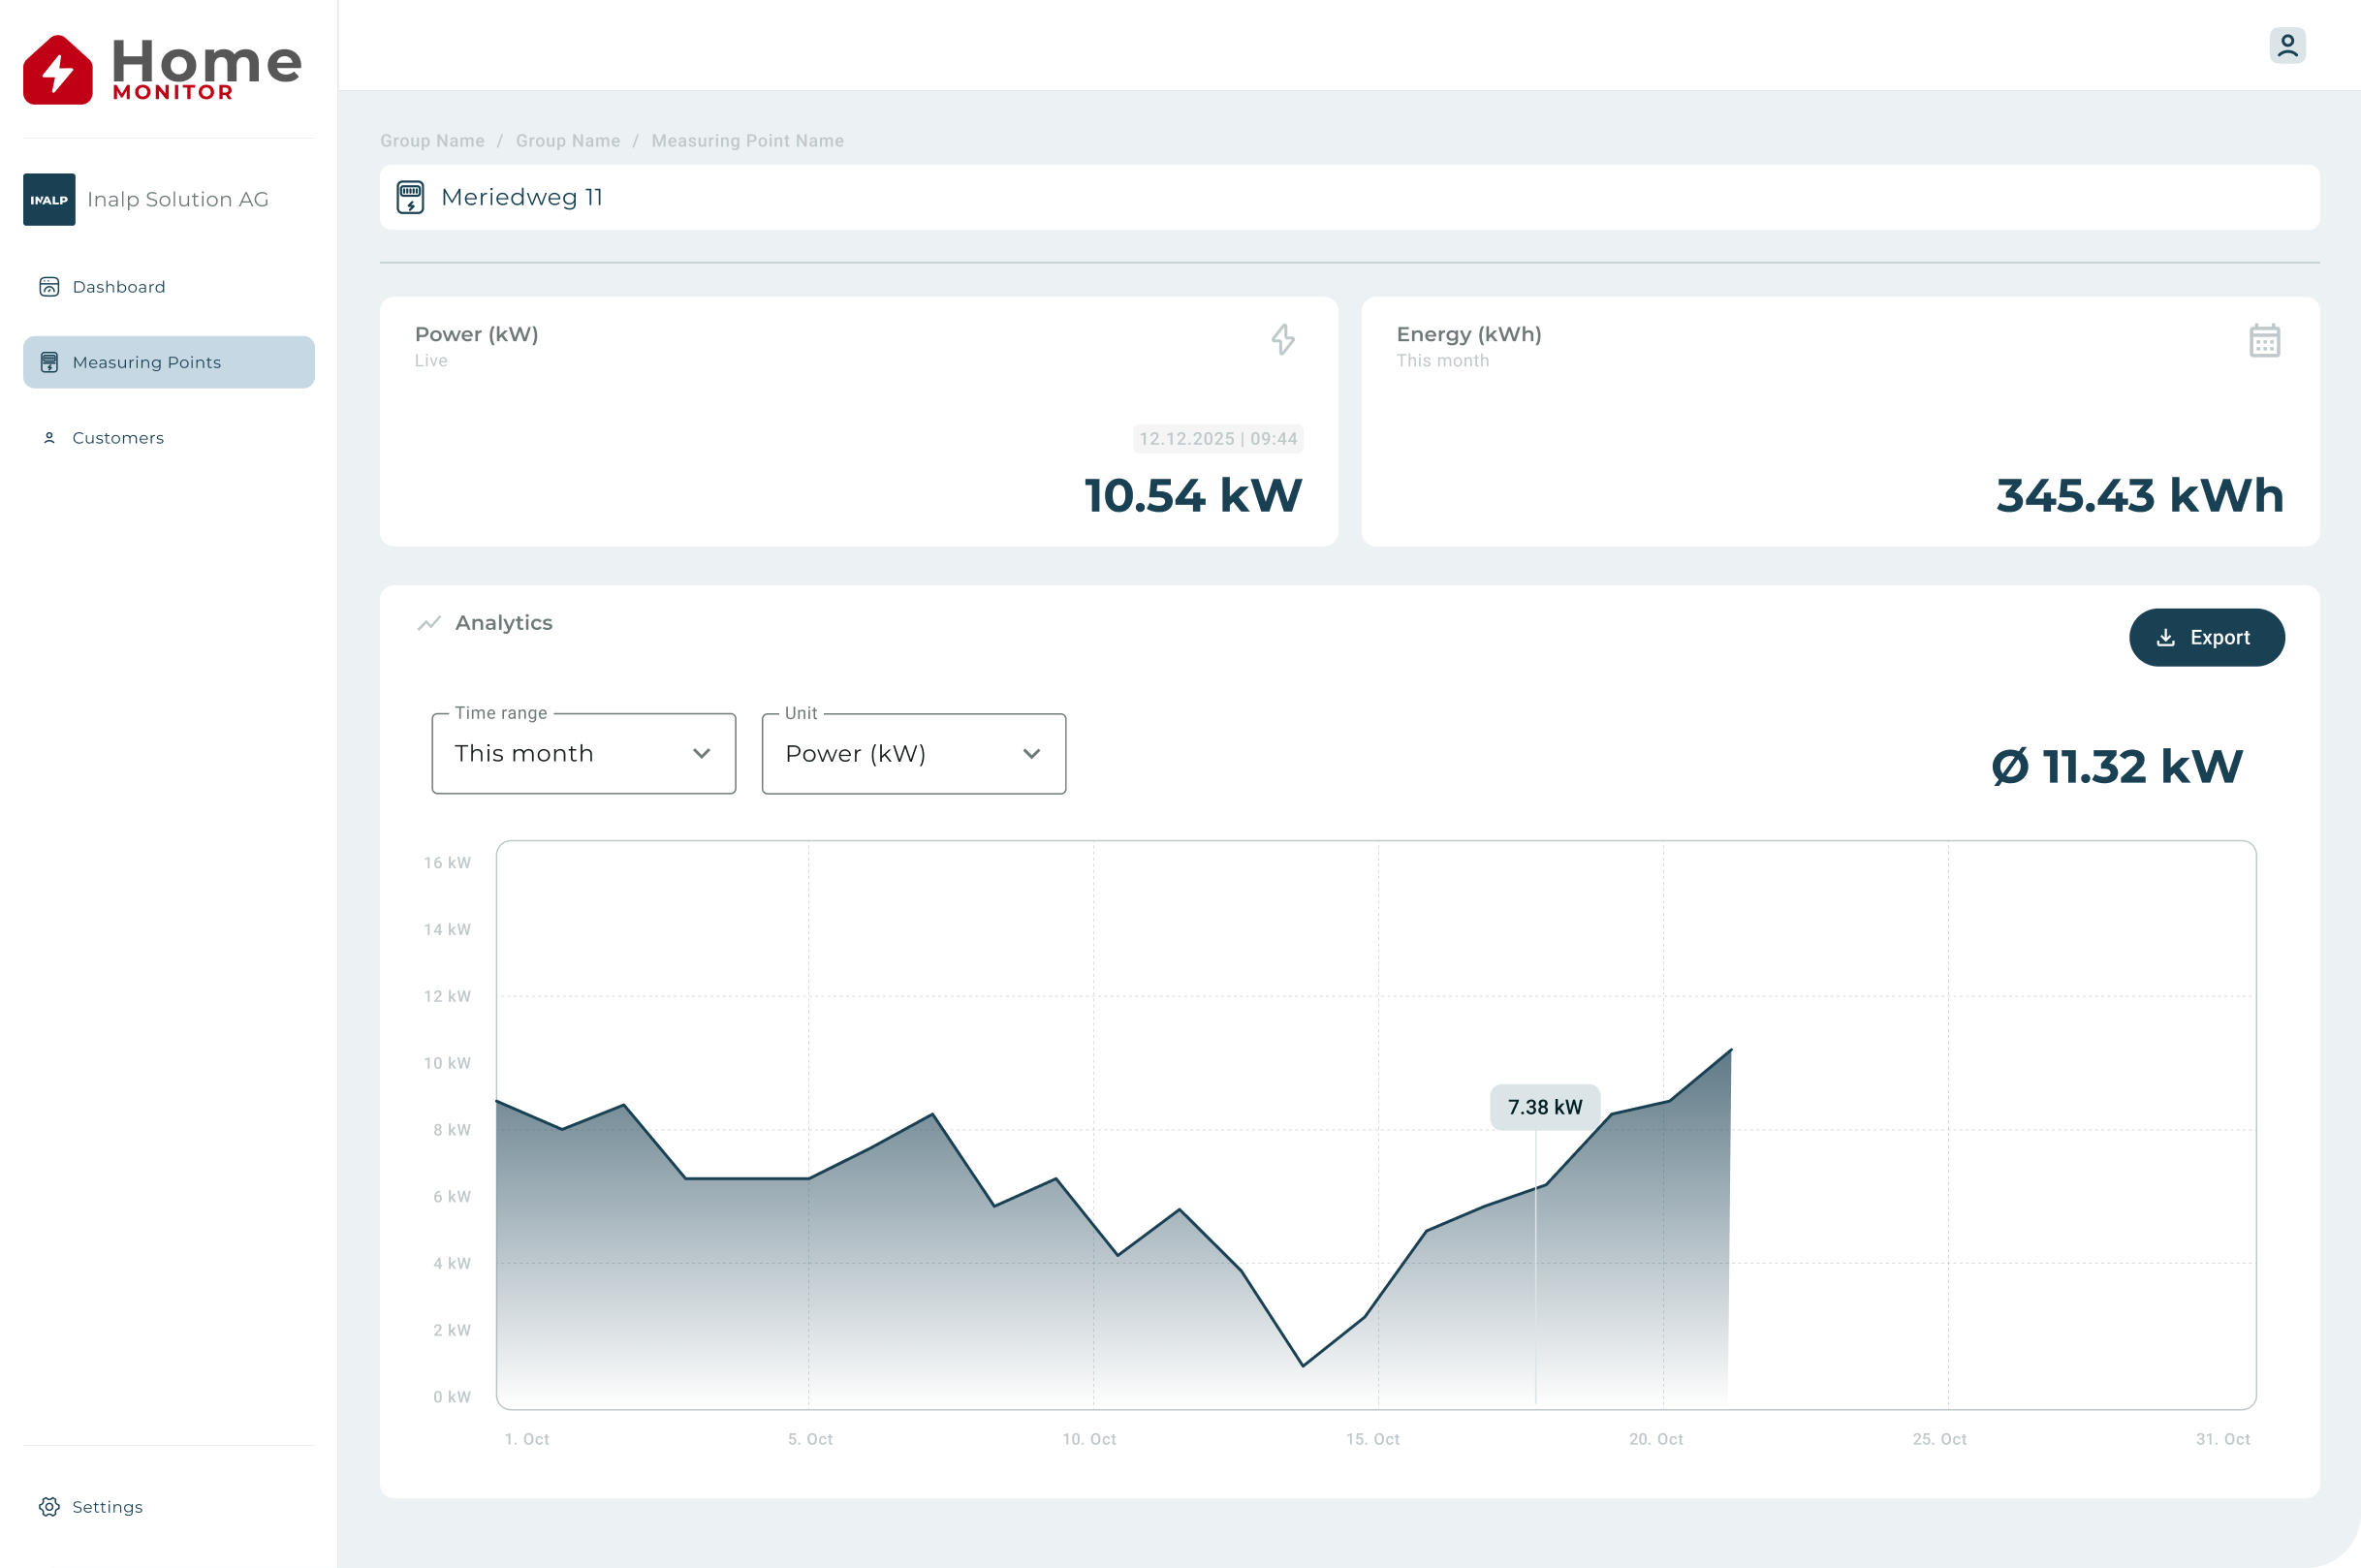2361x1568 pixels.
Task: Click the Inalp company logo badge
Action: pyautogui.click(x=49, y=199)
